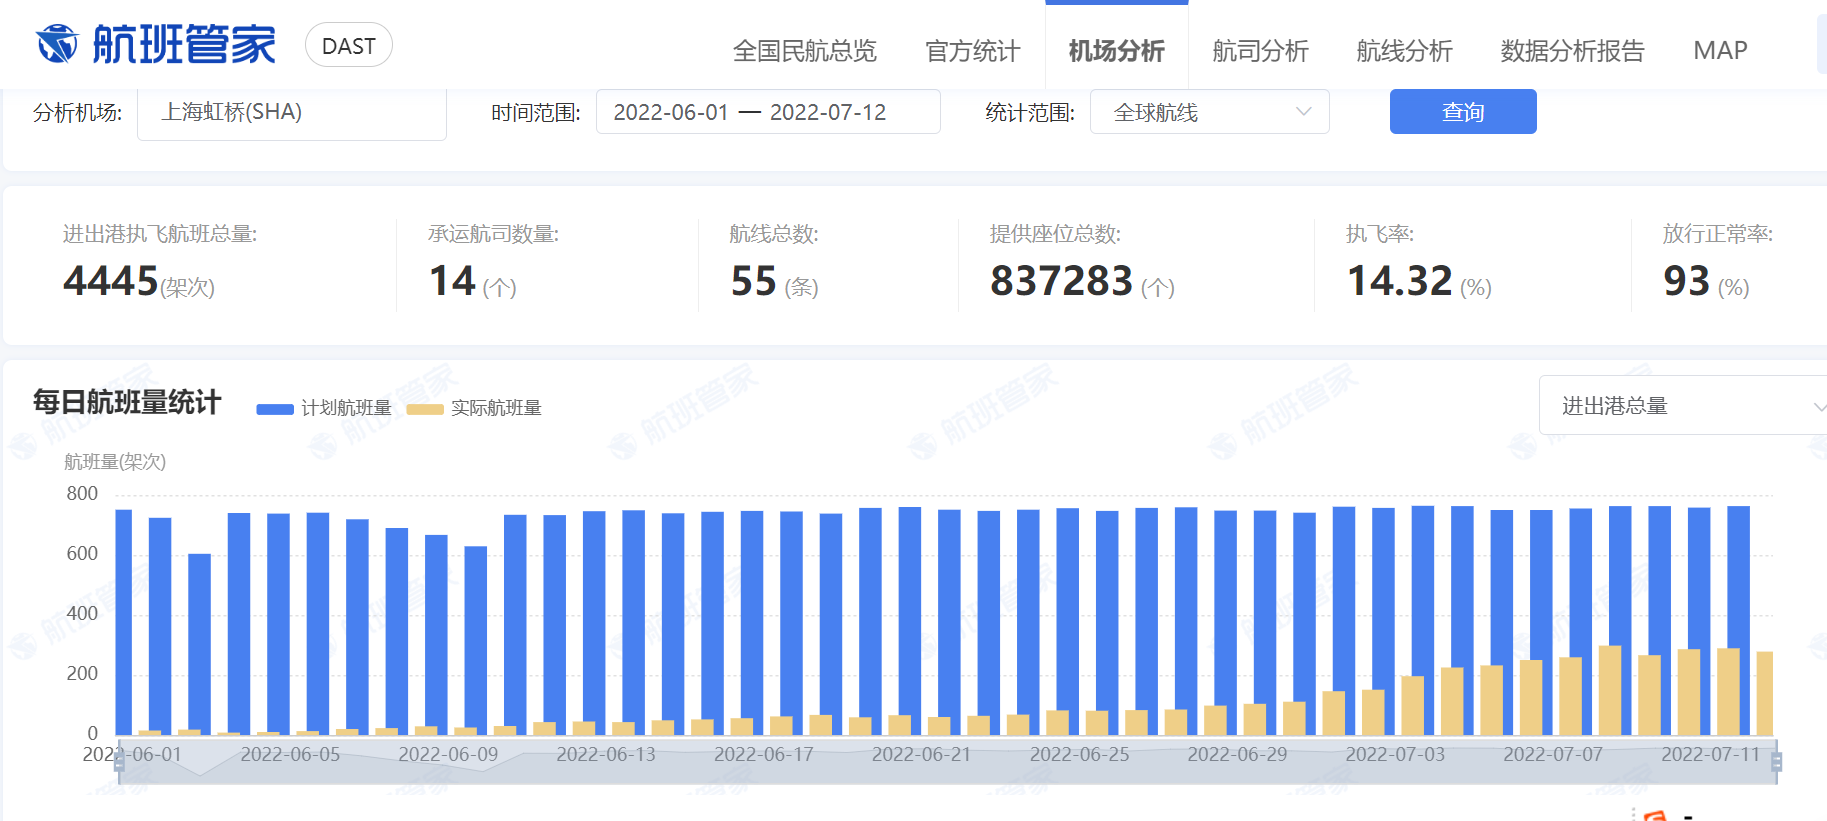Go to the 航线分析 tab
Screen dimensions: 1827x821
[1404, 51]
